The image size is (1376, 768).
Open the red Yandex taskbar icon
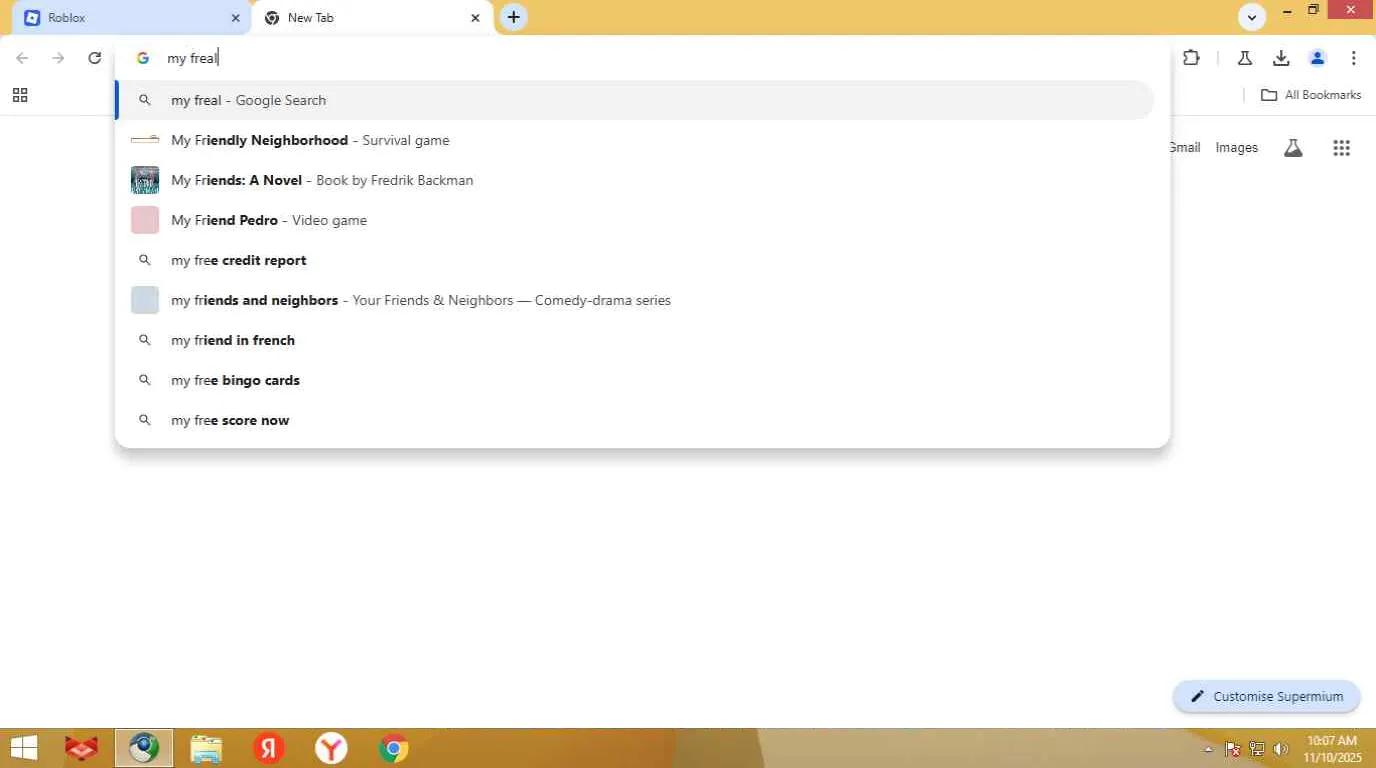pos(268,748)
